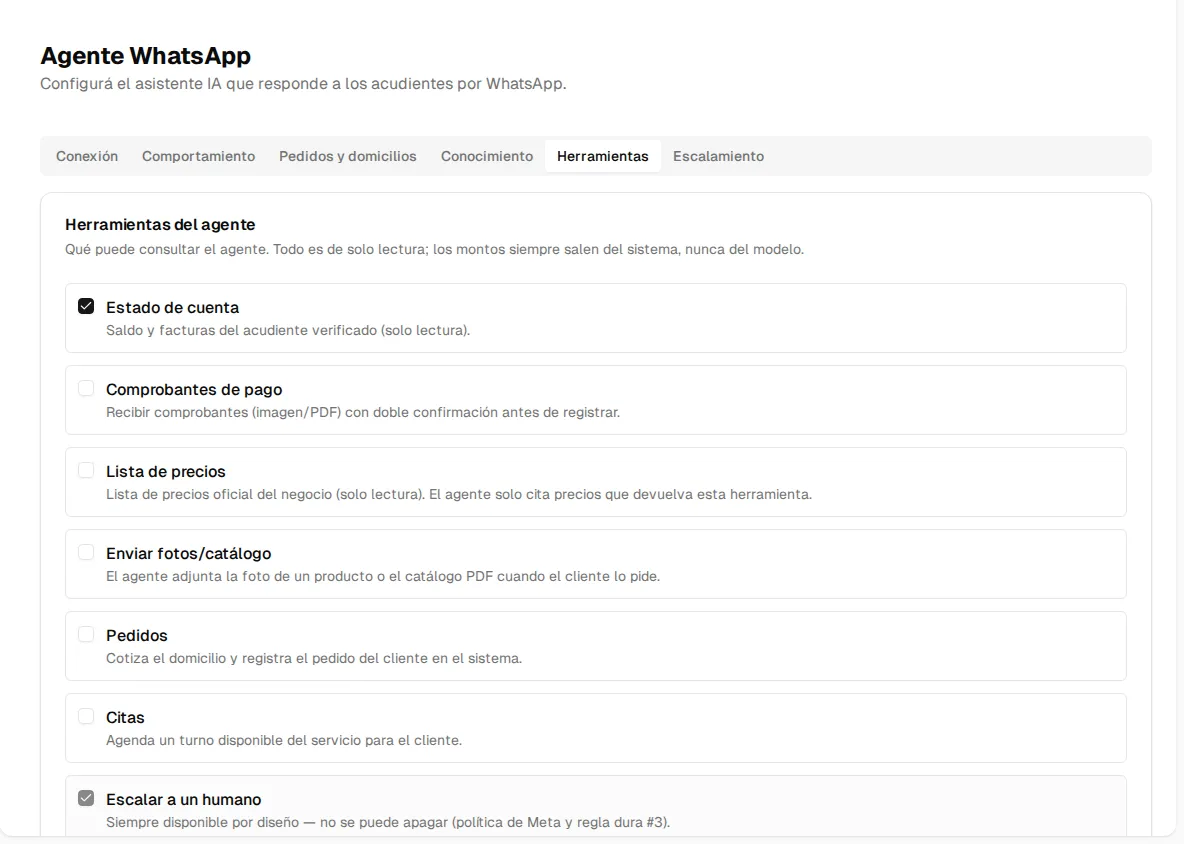Switch to the Conexión tab
This screenshot has width=1184, height=844.
coord(87,156)
